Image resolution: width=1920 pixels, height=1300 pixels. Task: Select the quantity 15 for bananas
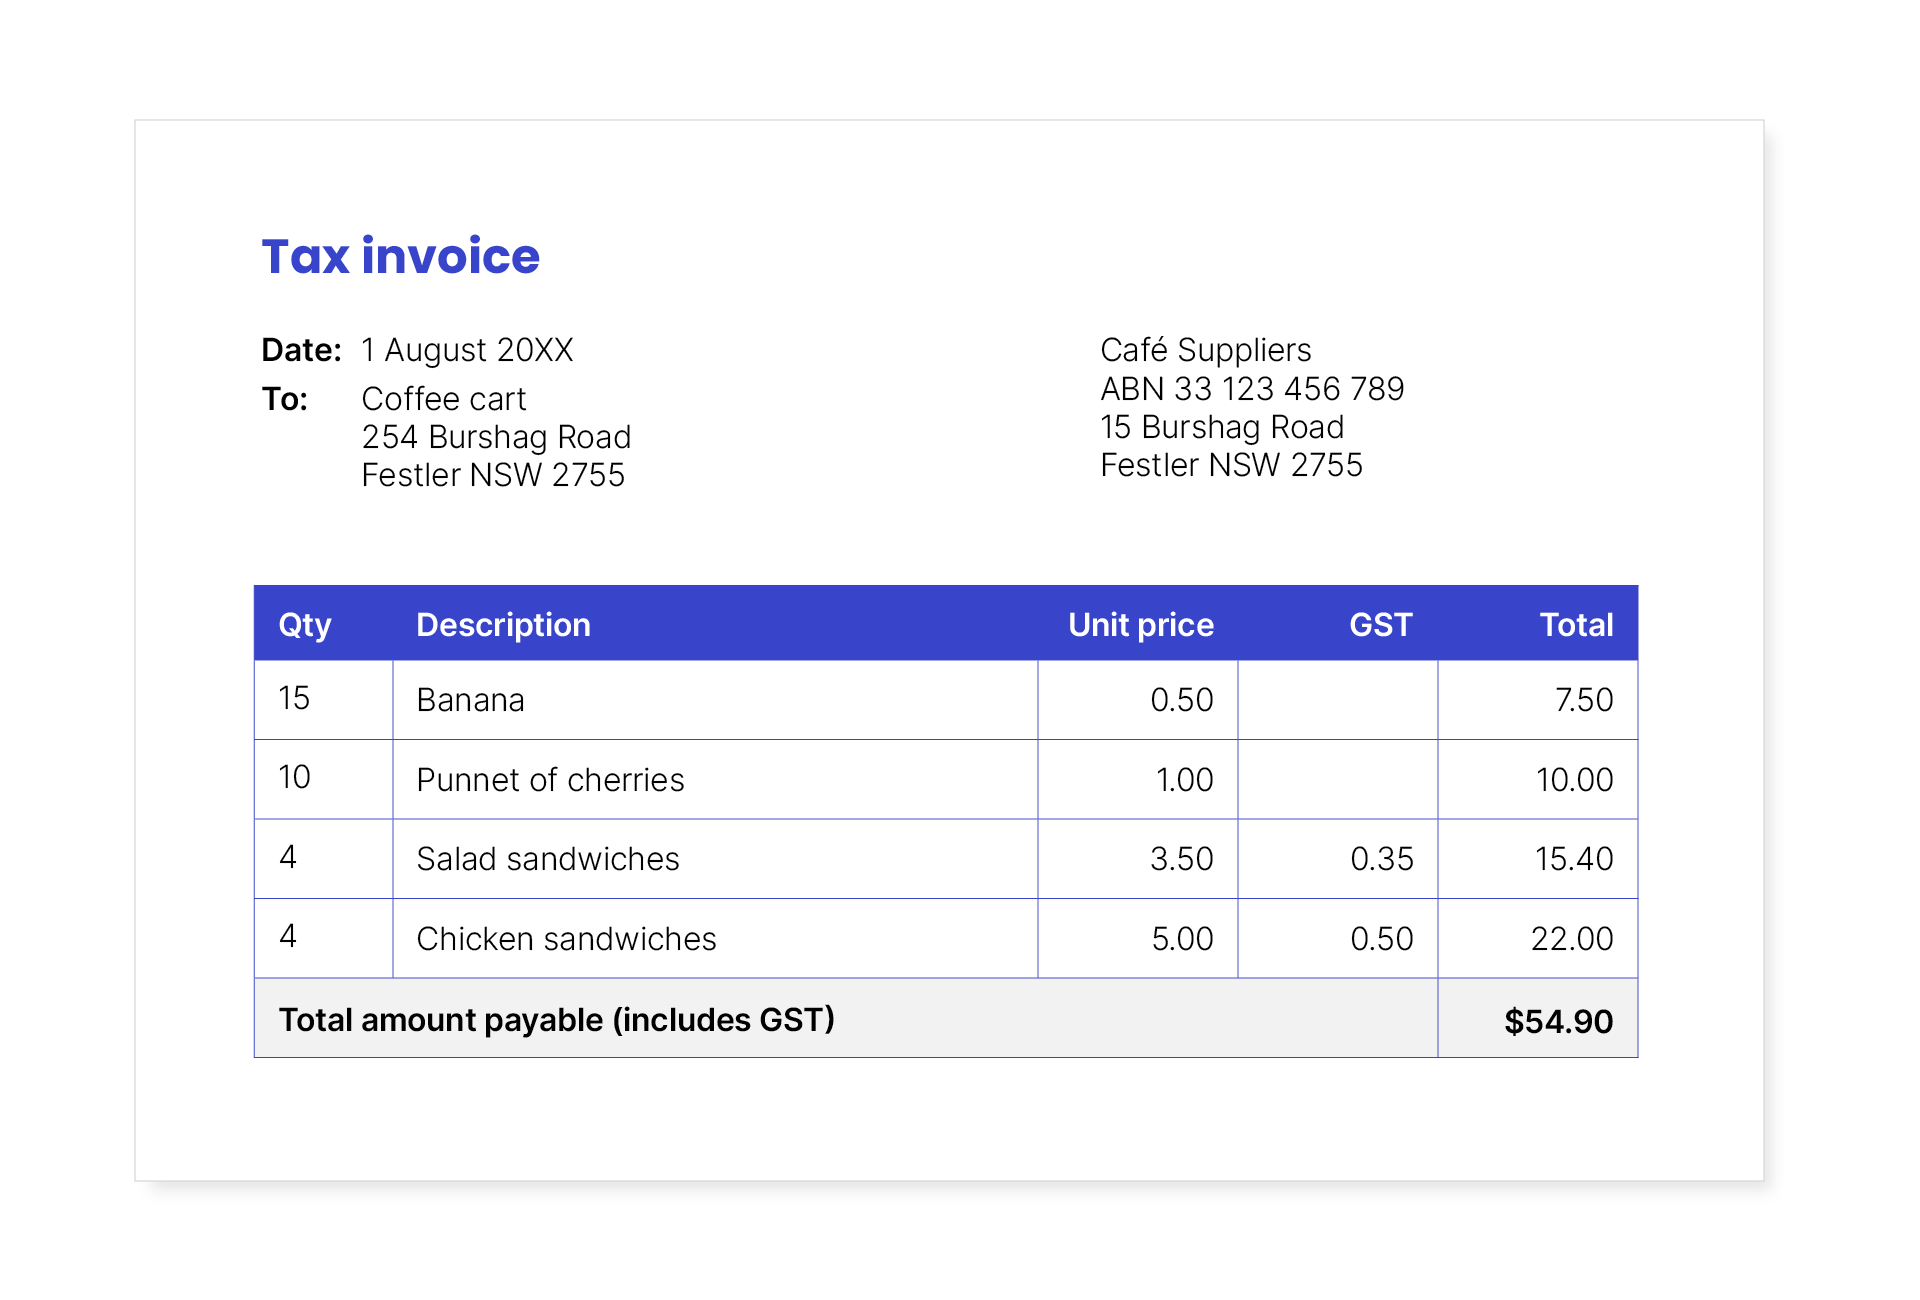293,700
